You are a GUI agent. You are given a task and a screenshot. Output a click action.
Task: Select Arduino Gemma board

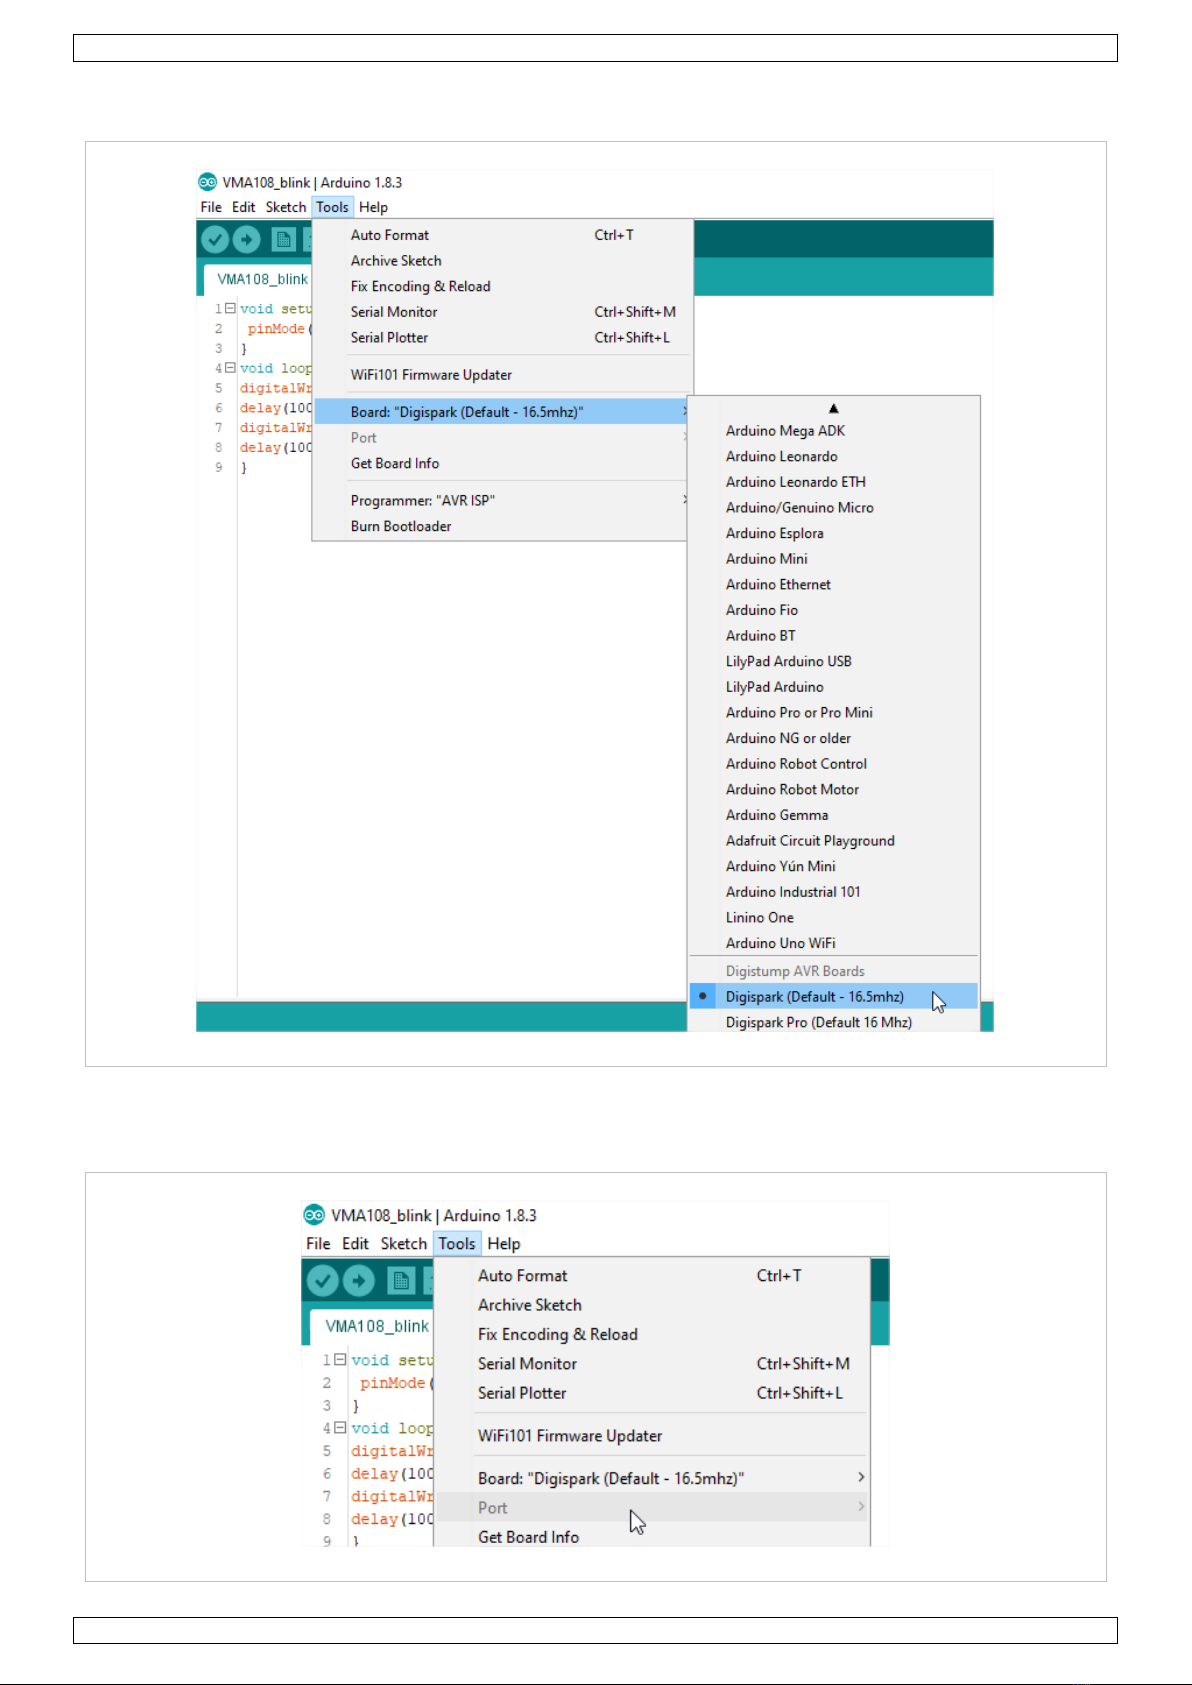point(833,815)
